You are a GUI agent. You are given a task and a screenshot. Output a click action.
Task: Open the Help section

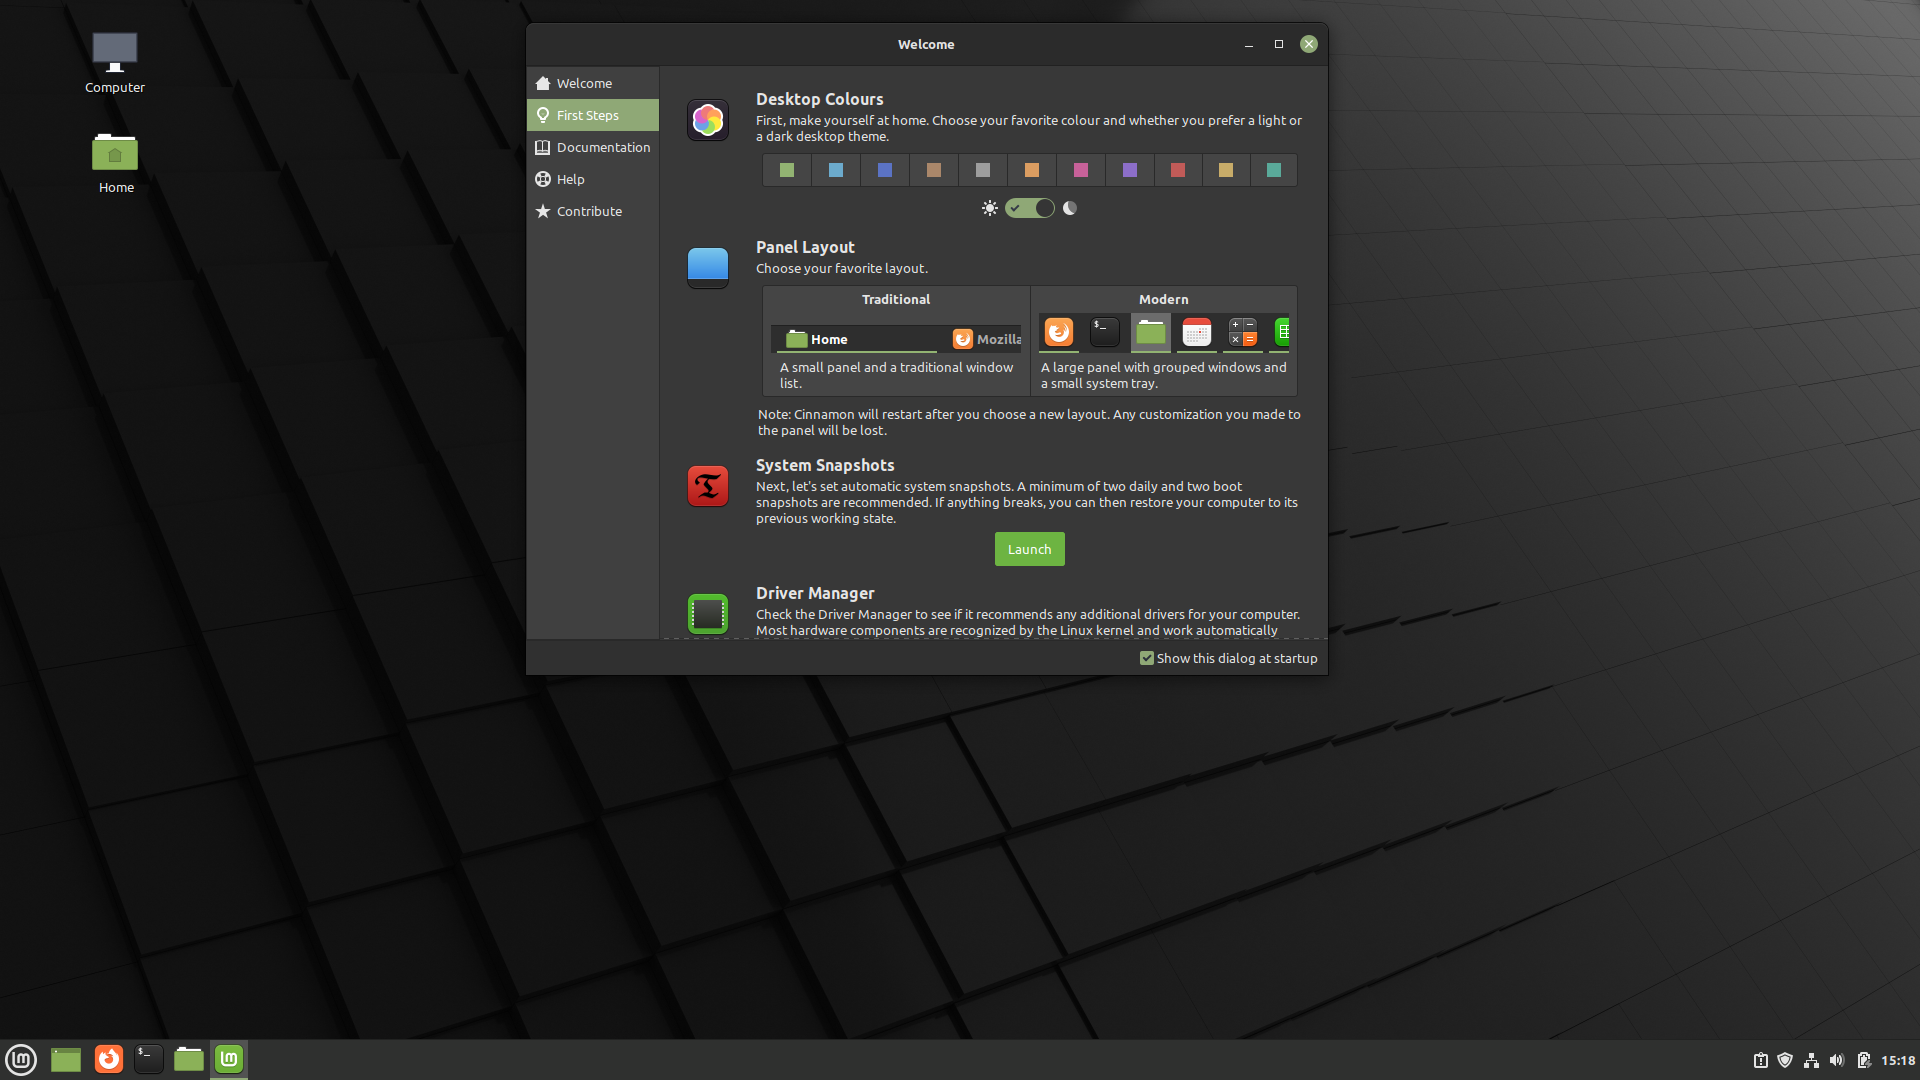pos(593,179)
